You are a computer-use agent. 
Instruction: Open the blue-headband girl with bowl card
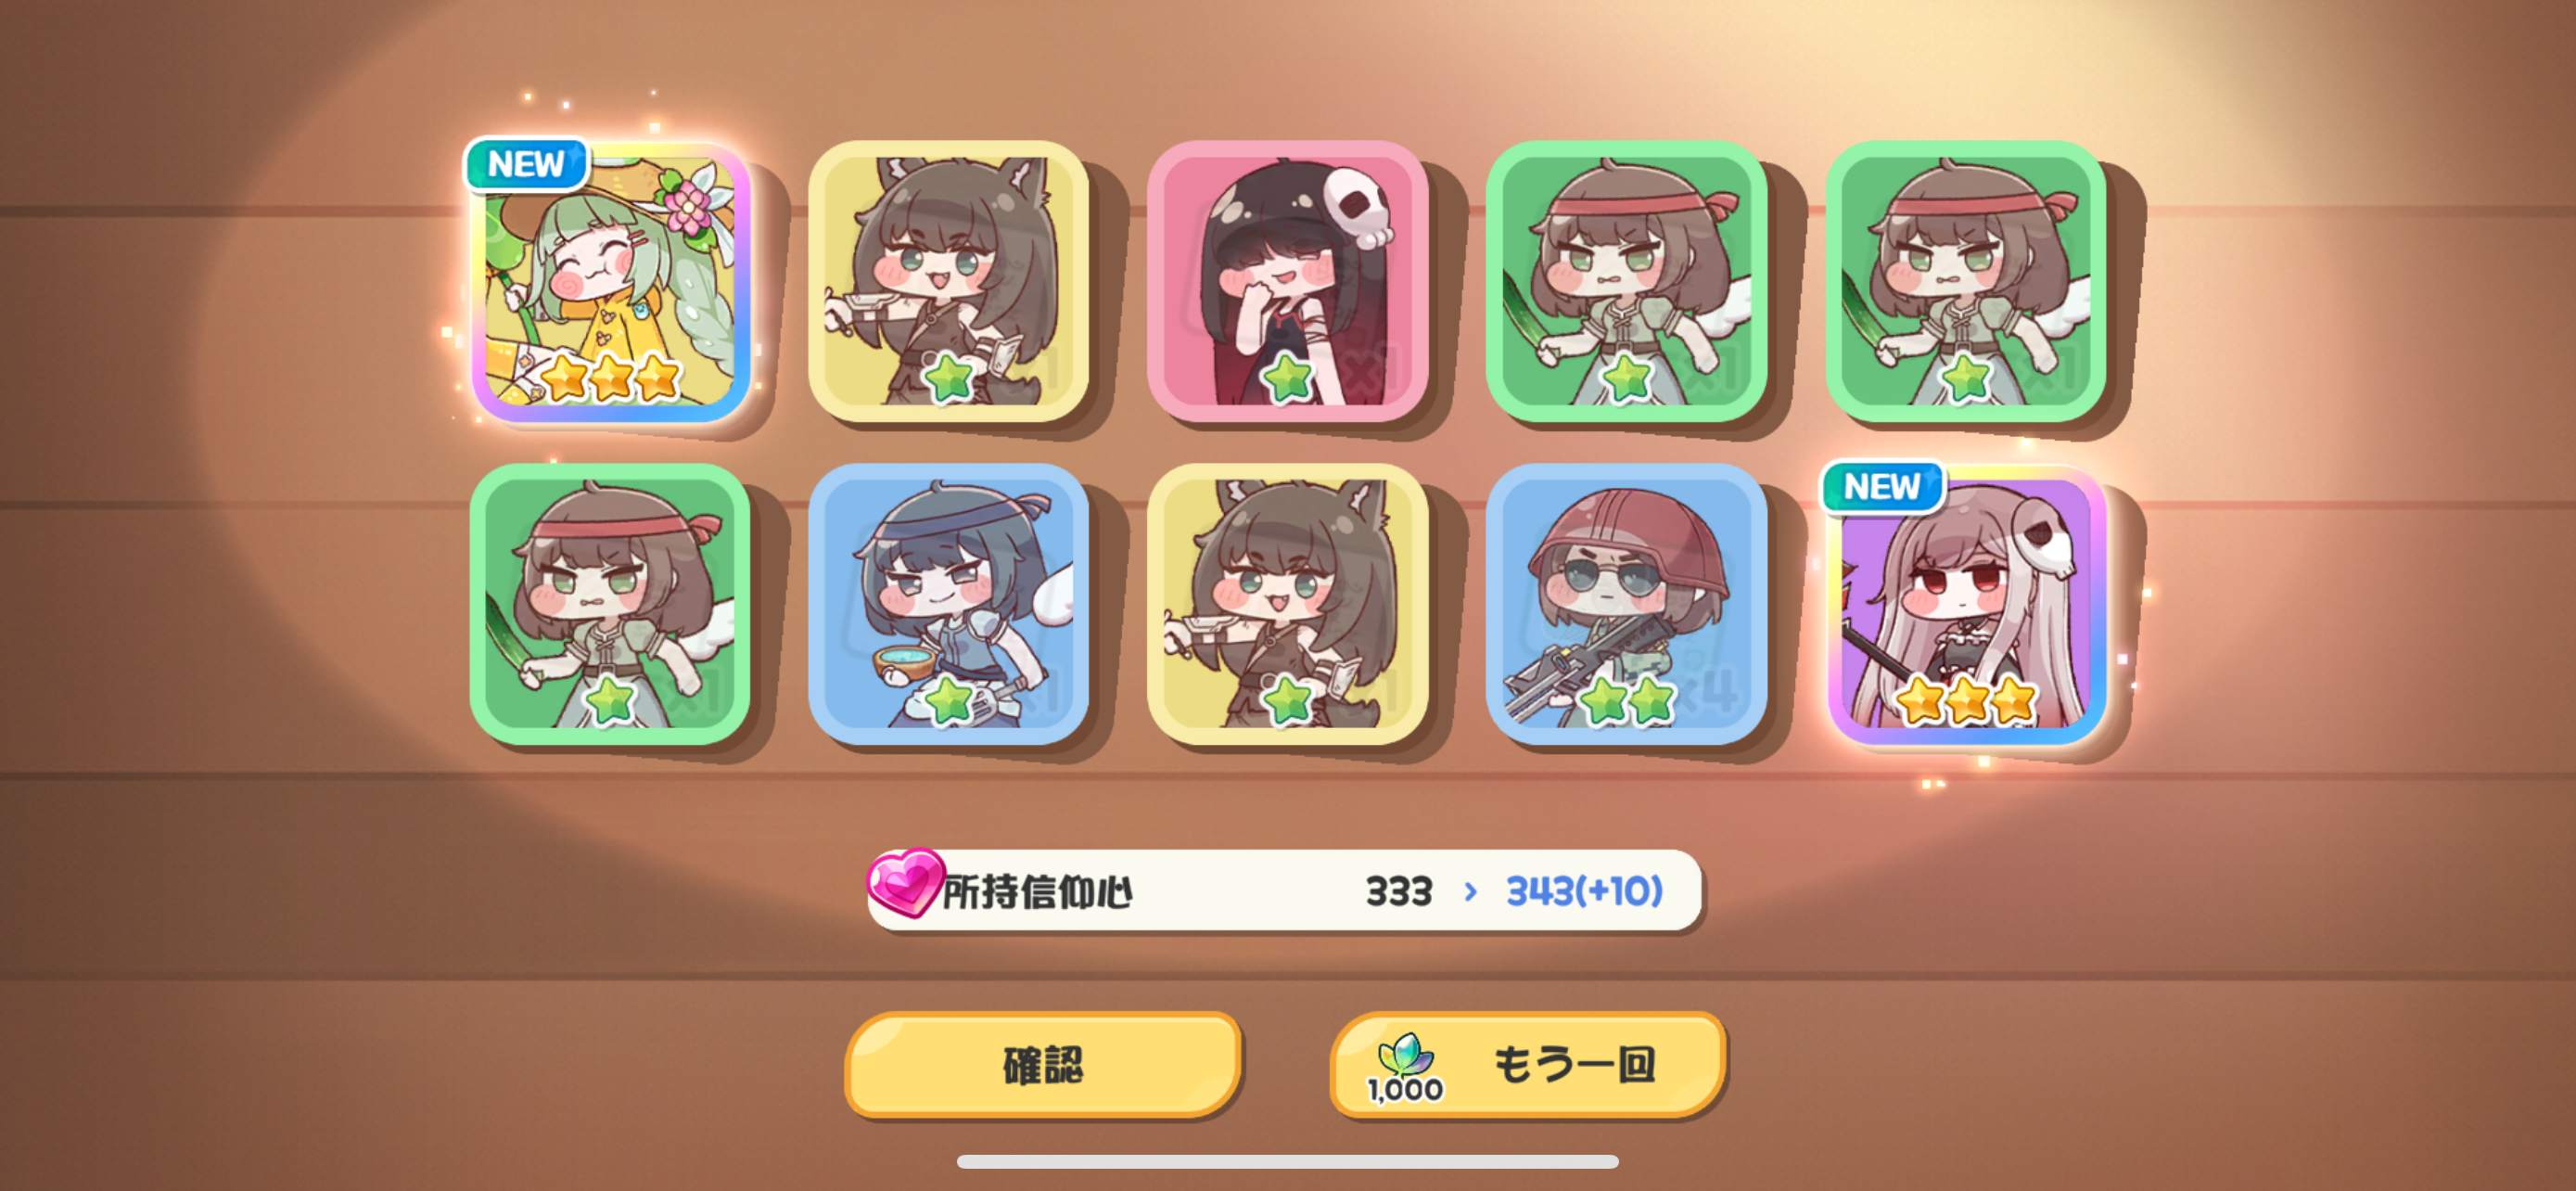coord(948,604)
